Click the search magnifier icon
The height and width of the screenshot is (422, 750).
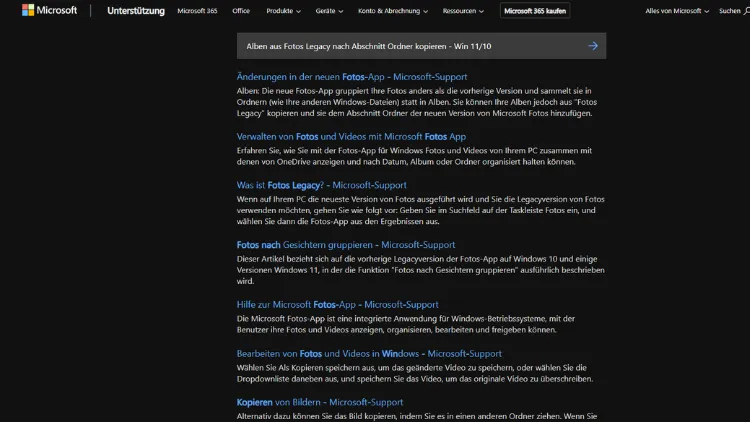[x=745, y=11]
